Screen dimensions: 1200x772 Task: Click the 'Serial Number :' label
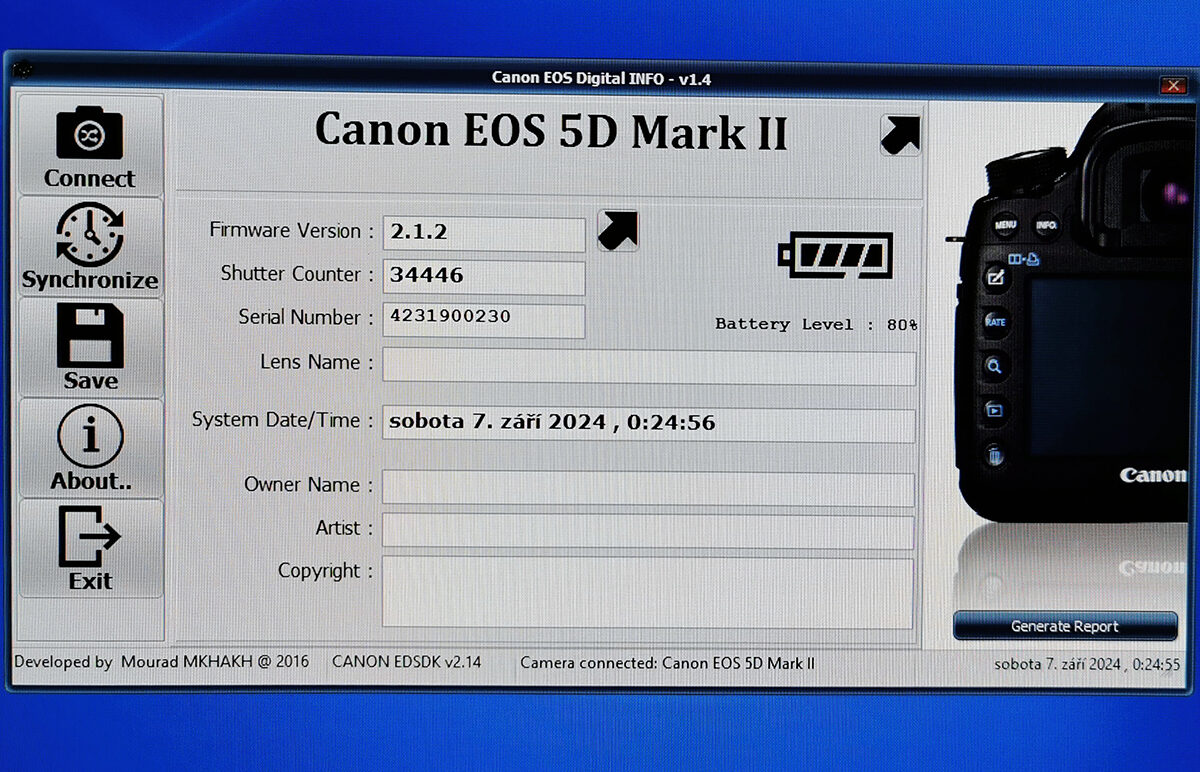305,317
